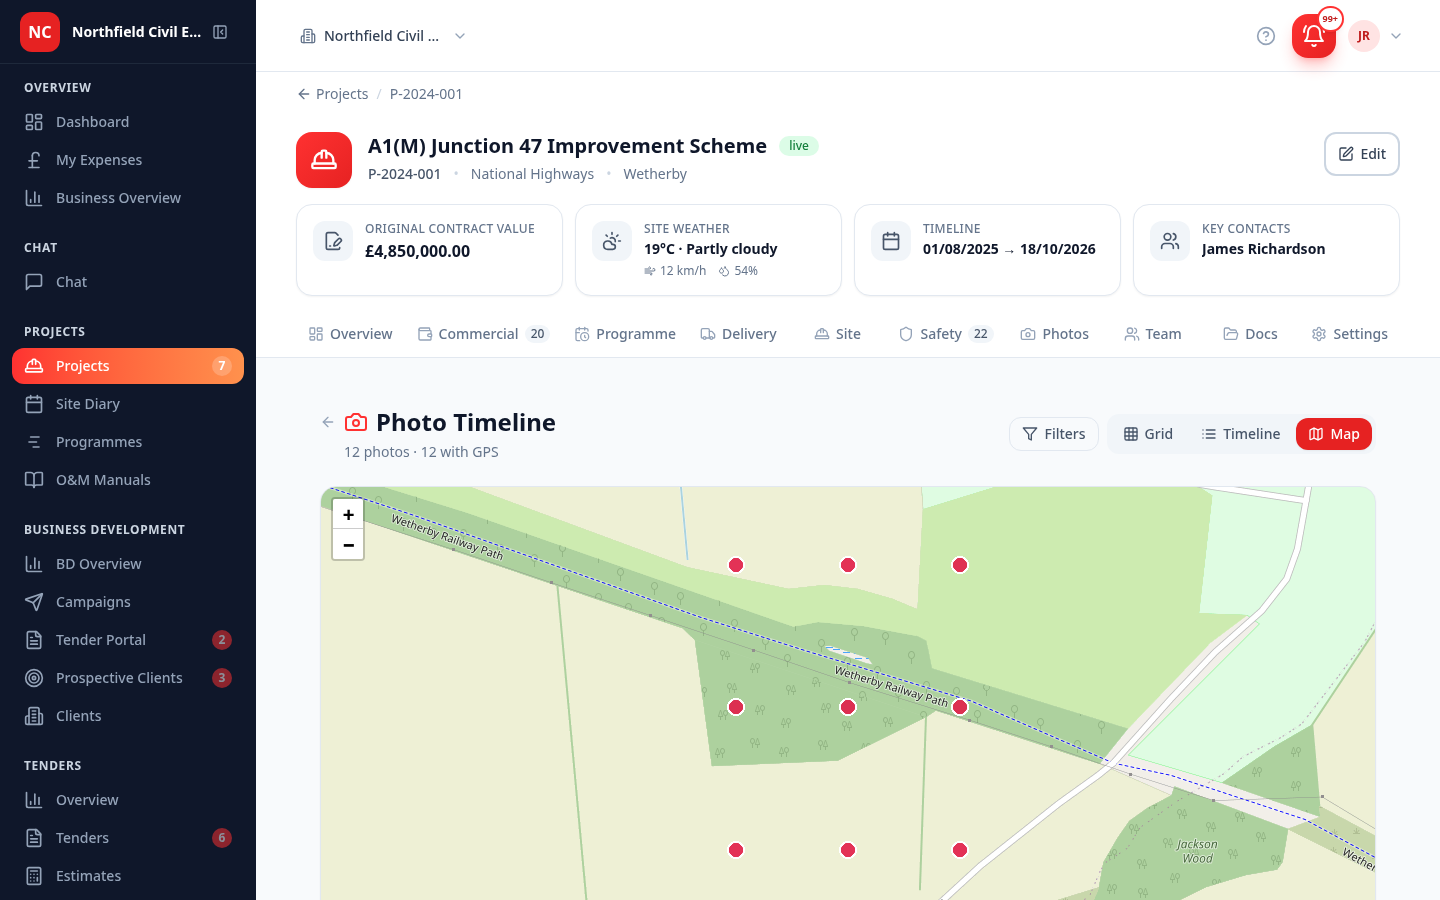This screenshot has height=900, width=1440.
Task: Open Tenders list
Action: 128,838
